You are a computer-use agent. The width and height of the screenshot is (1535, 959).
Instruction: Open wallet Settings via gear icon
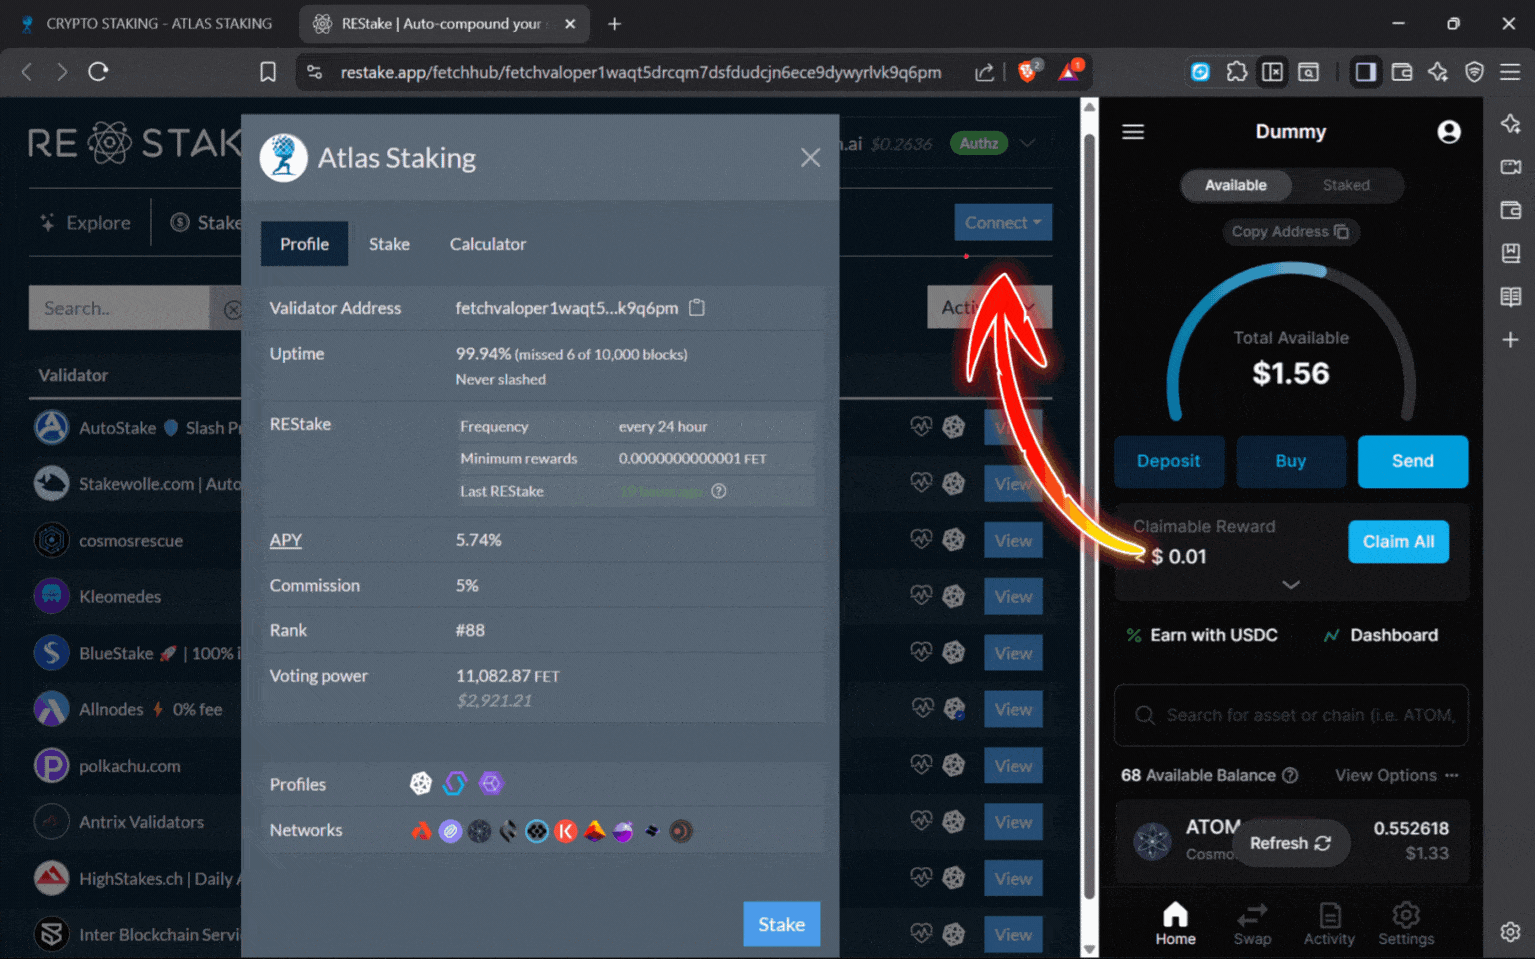[1406, 922]
